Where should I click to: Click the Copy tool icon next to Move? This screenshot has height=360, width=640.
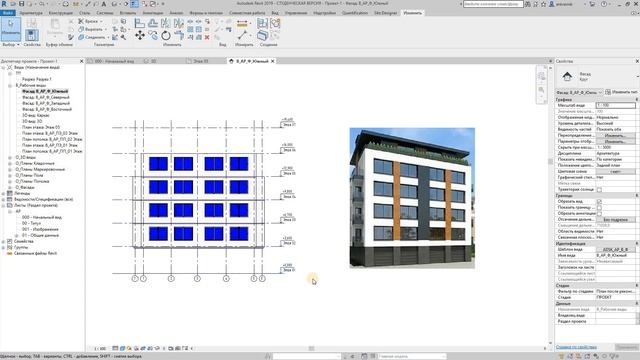pos(153,36)
